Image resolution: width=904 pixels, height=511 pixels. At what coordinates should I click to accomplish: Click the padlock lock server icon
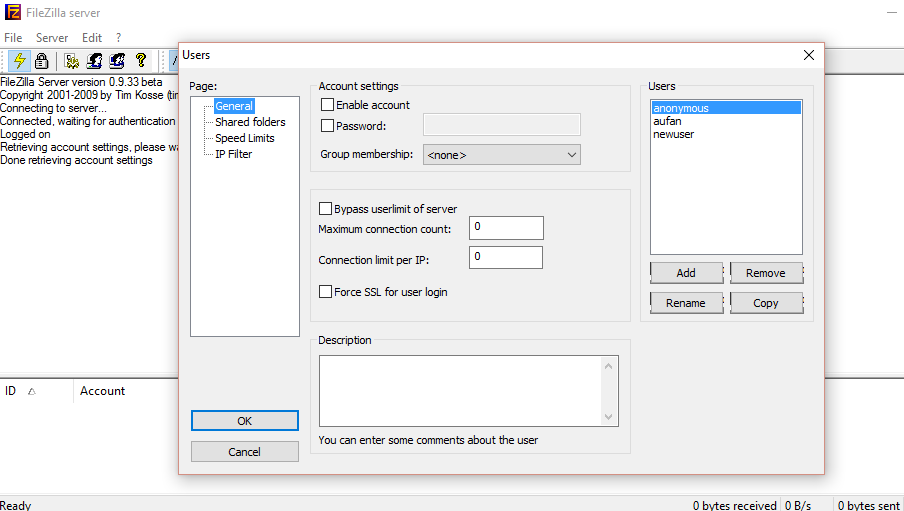[x=41, y=61]
